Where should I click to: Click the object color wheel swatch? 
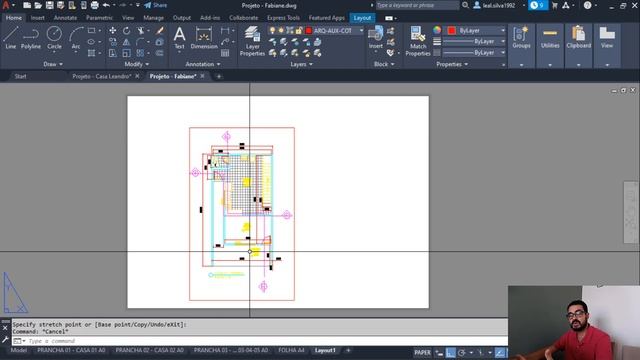pos(437,30)
